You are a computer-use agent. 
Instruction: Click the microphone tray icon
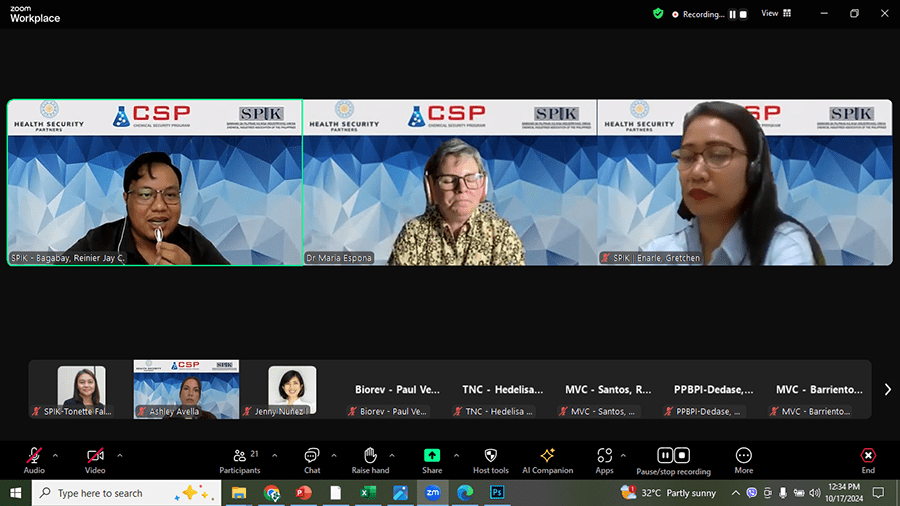click(782, 493)
